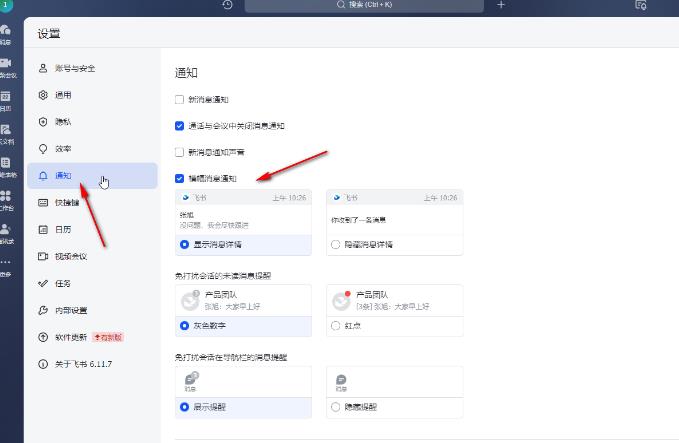The height and width of the screenshot is (443, 679).
Task: Click the banner preview showing 张旭 message
Action: tap(243, 213)
